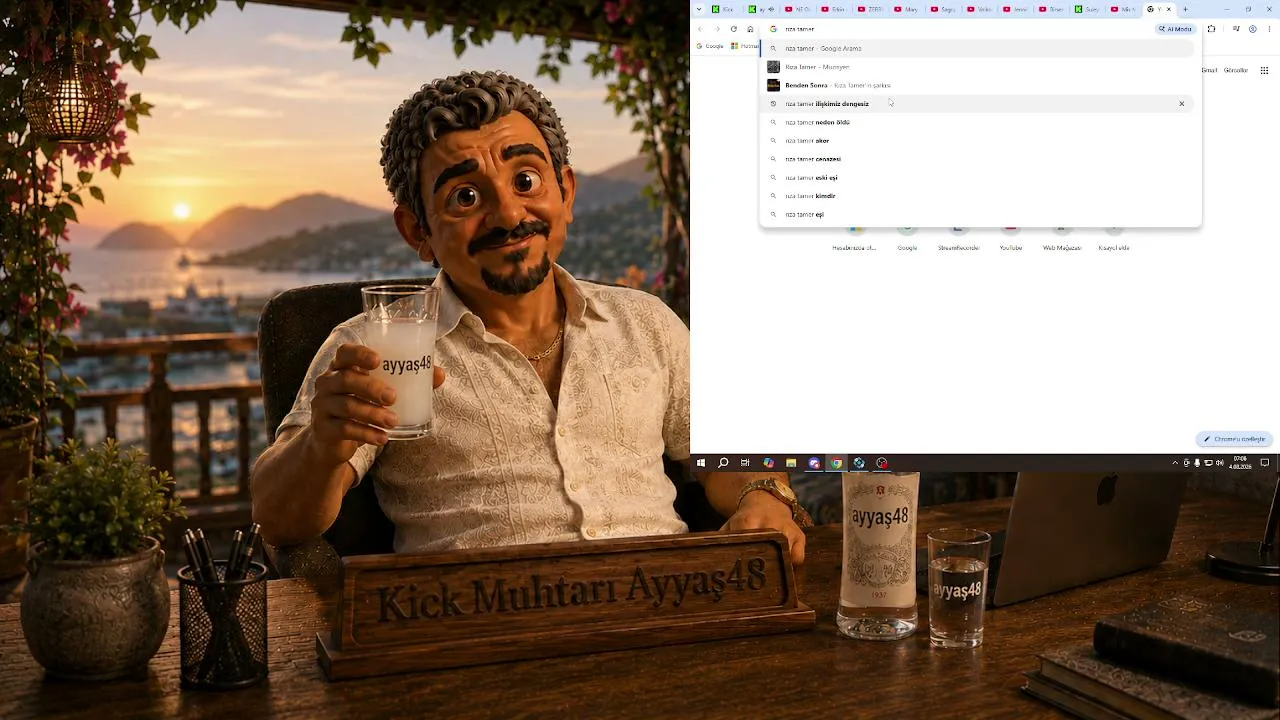
Task: Open Windows taskbar search
Action: [723, 463]
